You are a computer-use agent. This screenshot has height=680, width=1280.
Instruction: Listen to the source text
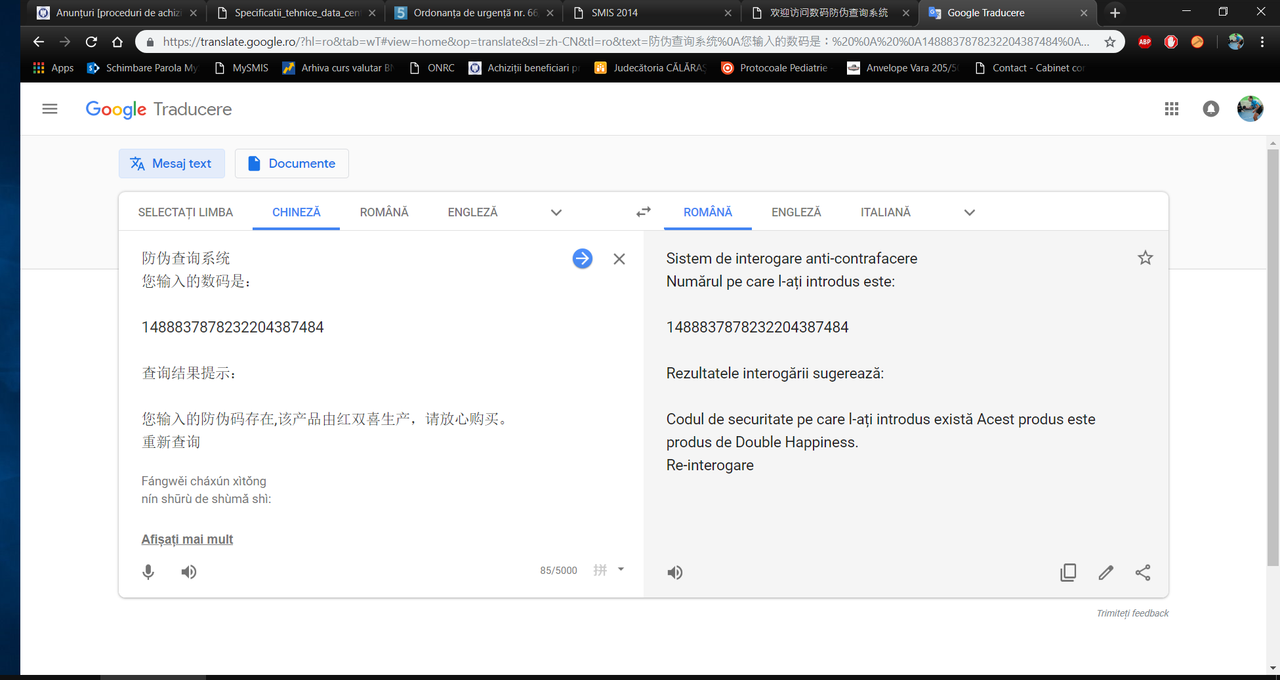tap(189, 572)
